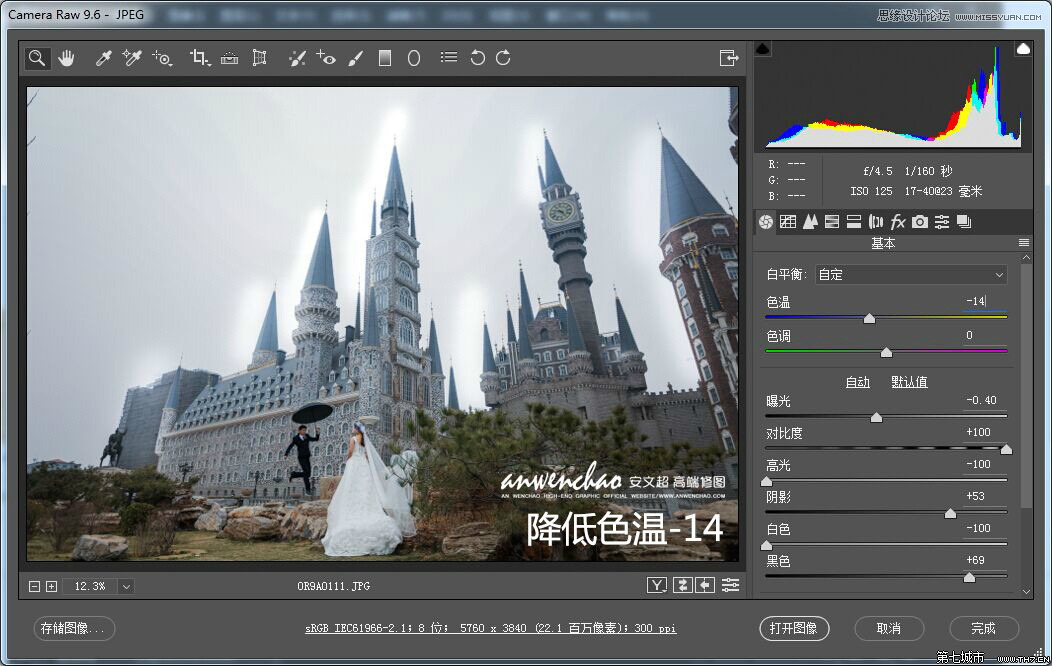Click the 色温 temperature slider handle
Image resolution: width=1052 pixels, height=666 pixels.
tap(870, 319)
